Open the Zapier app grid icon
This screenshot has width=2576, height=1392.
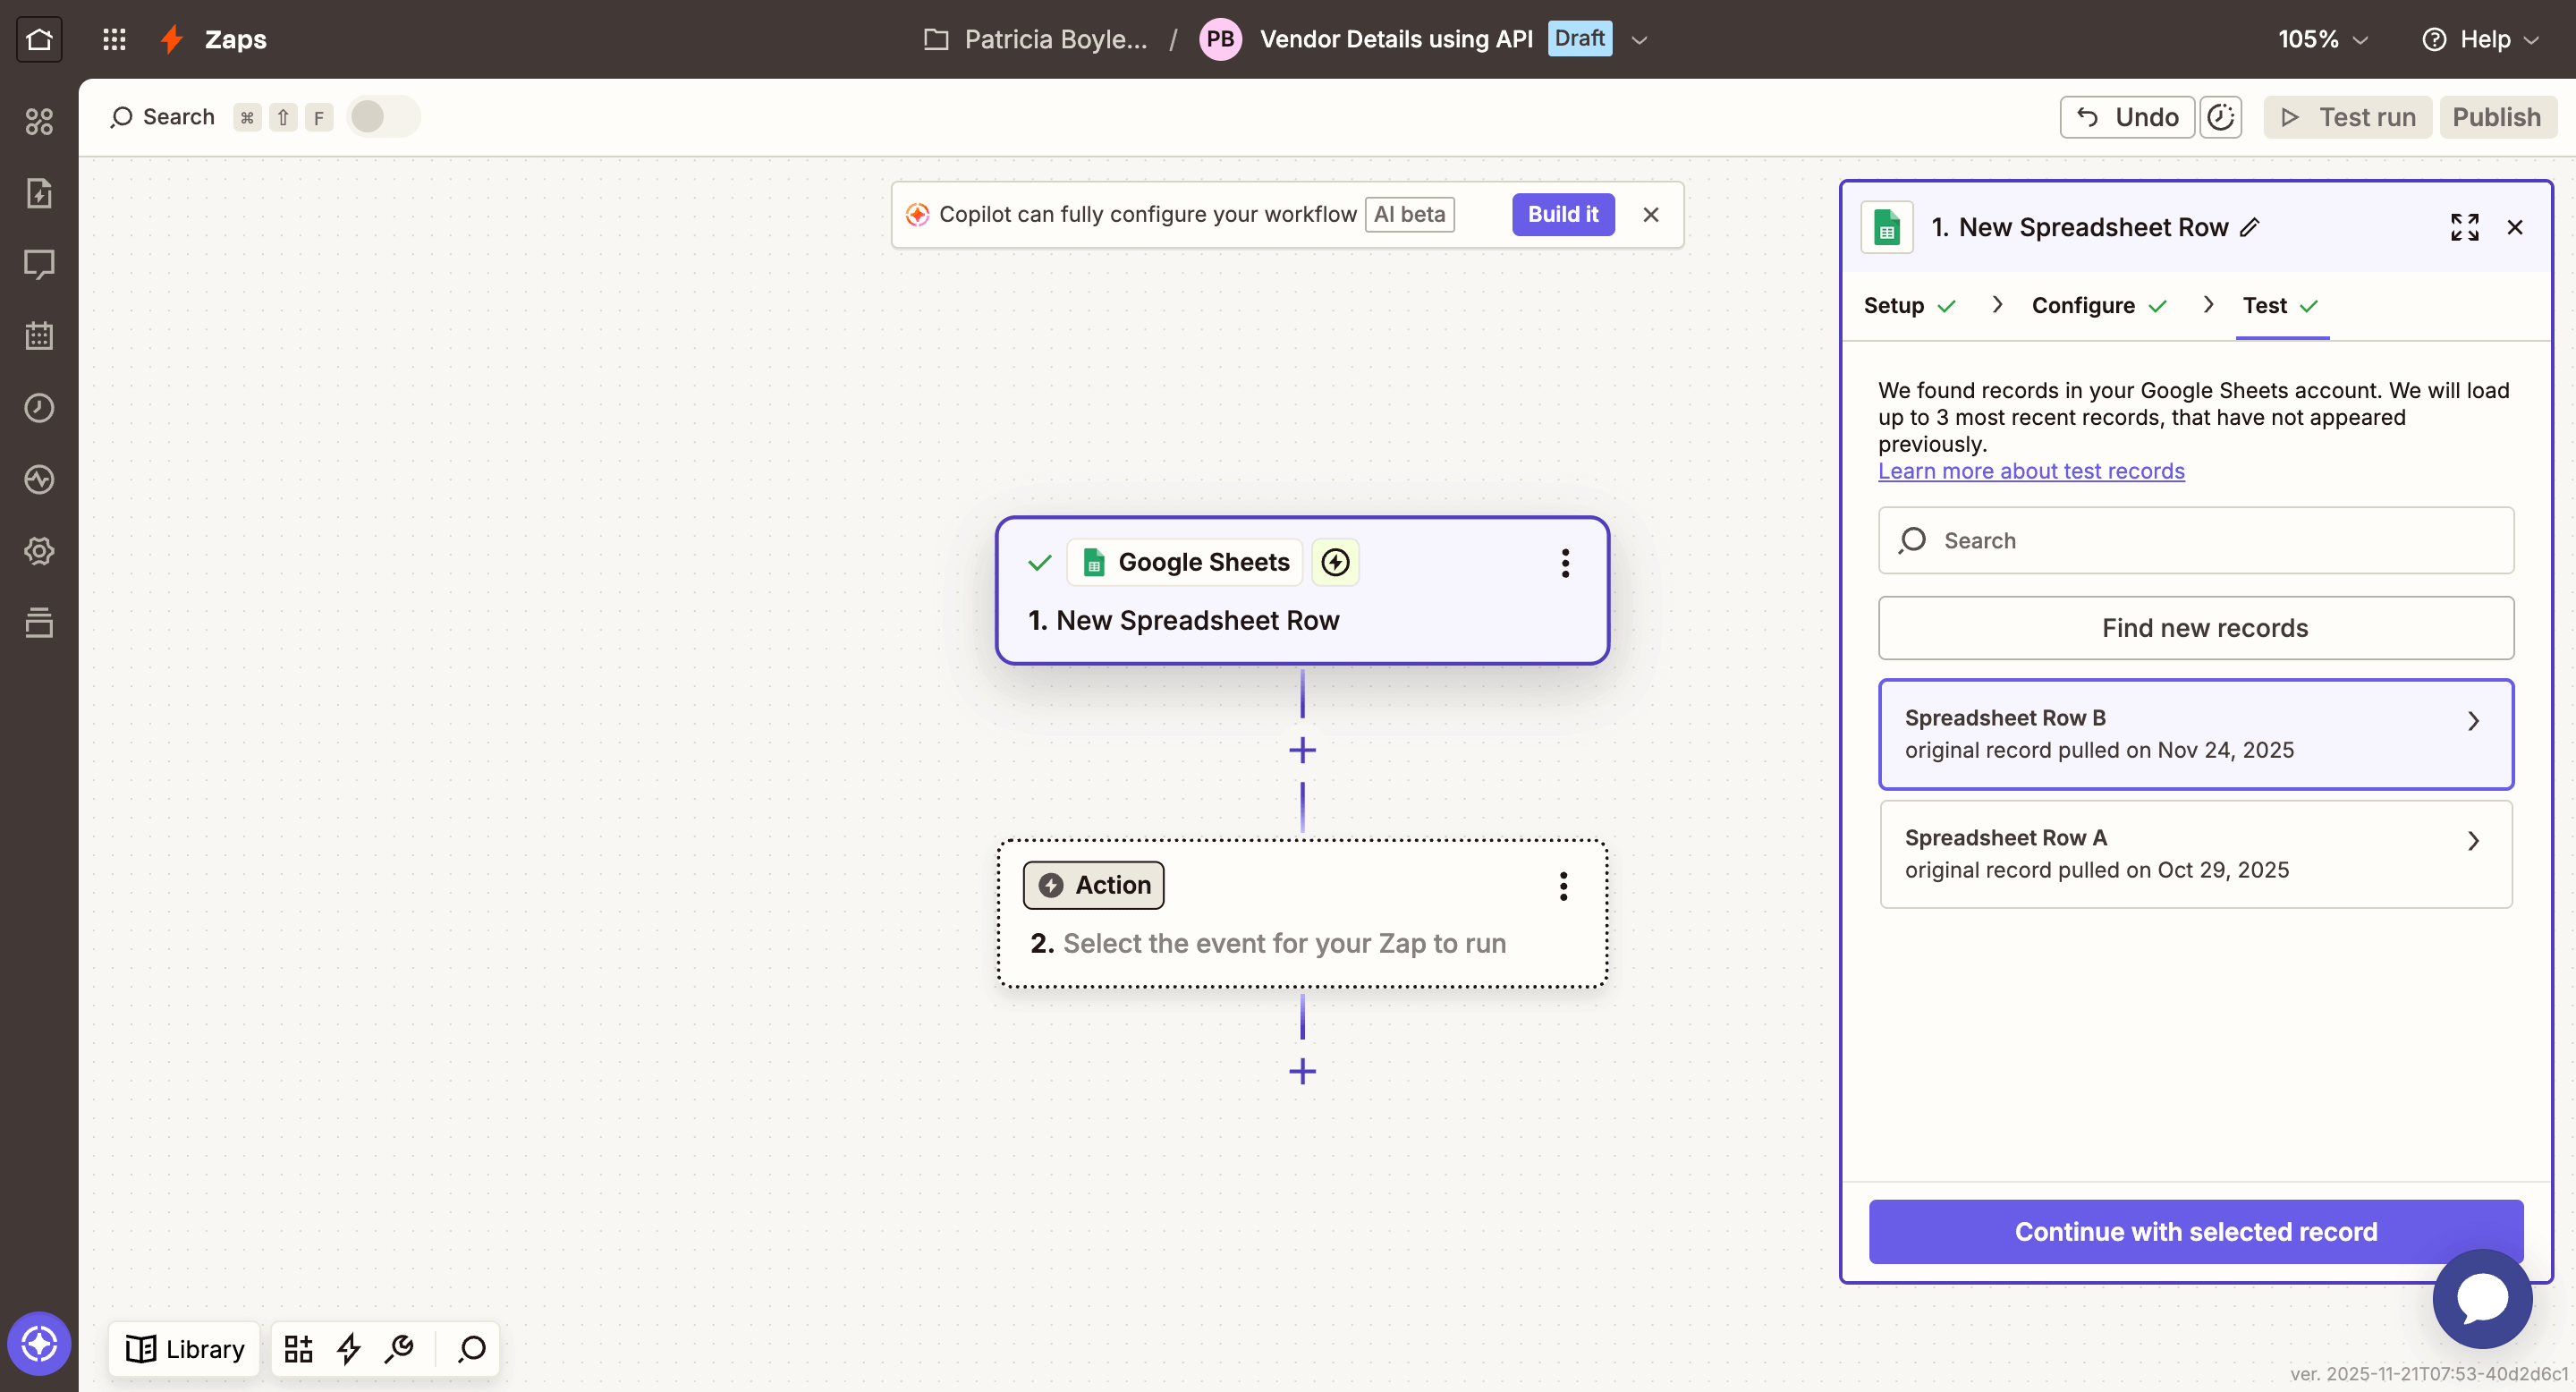[114, 39]
